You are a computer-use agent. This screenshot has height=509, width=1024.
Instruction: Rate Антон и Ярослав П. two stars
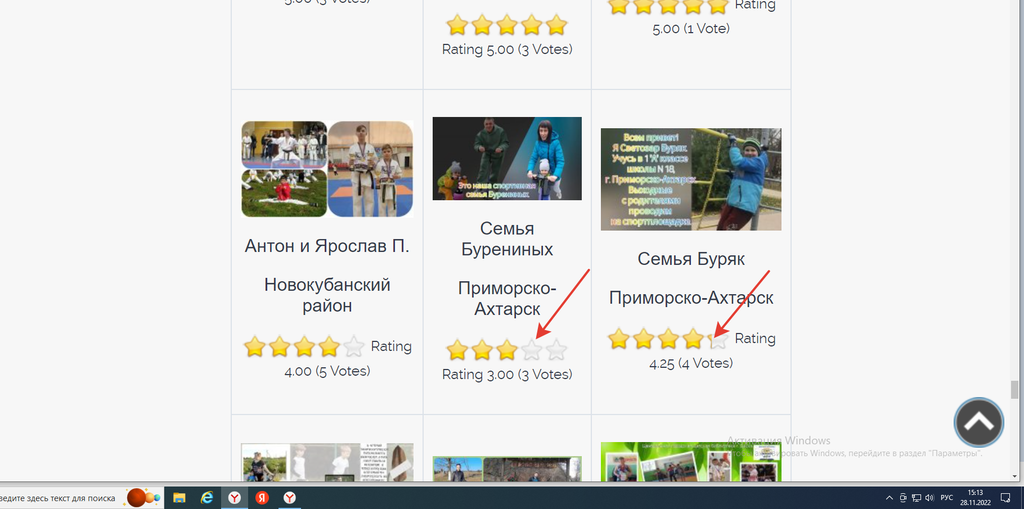coord(279,346)
